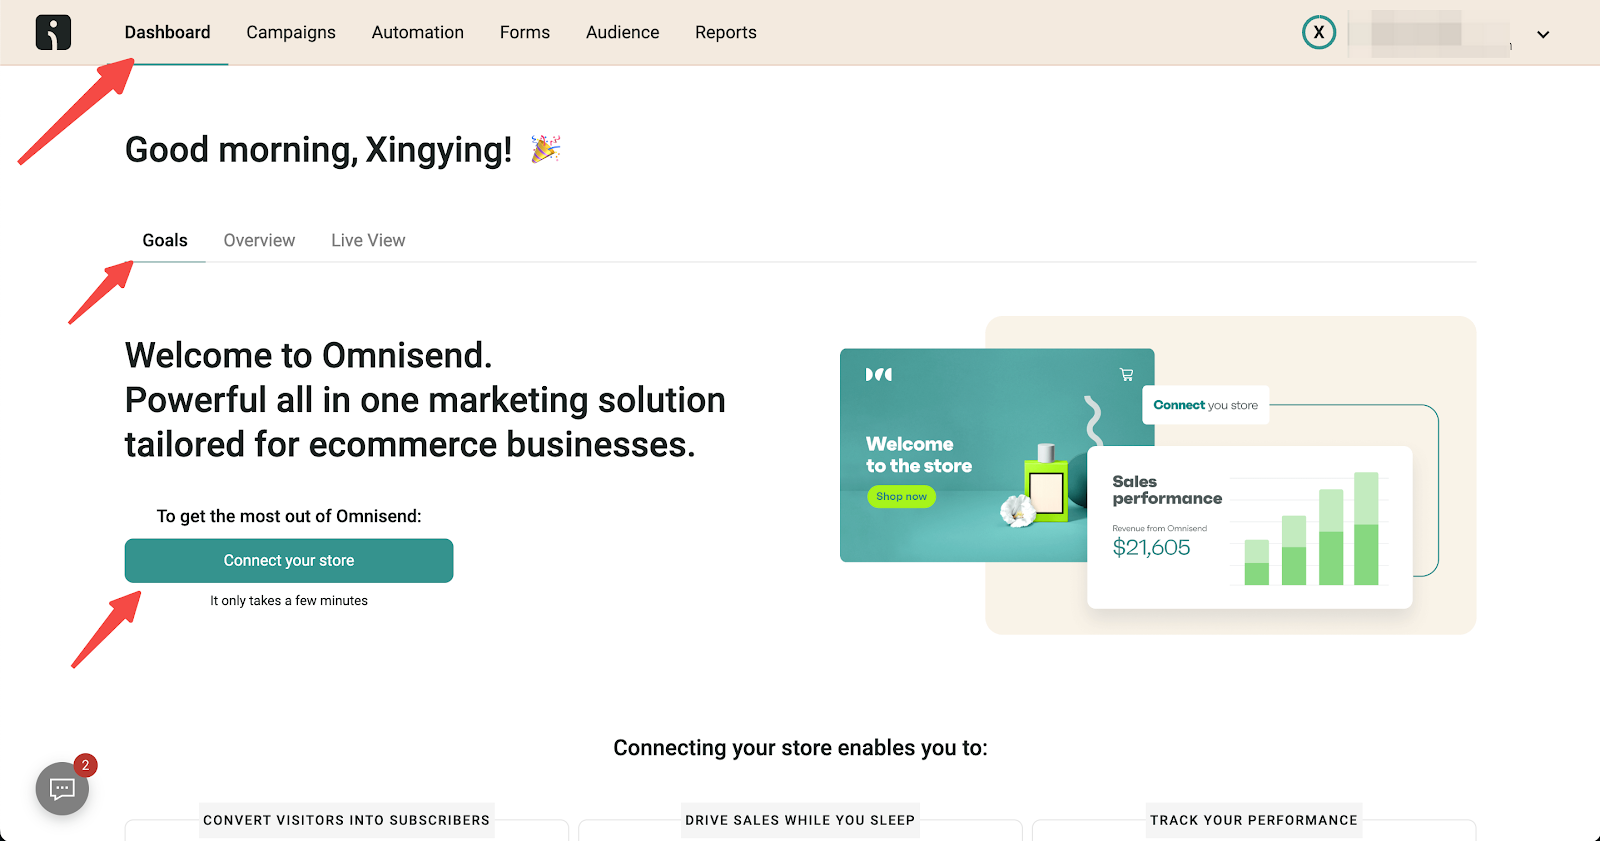Open the Campaigns menu
Image resolution: width=1600 pixels, height=841 pixels.
pyautogui.click(x=291, y=32)
